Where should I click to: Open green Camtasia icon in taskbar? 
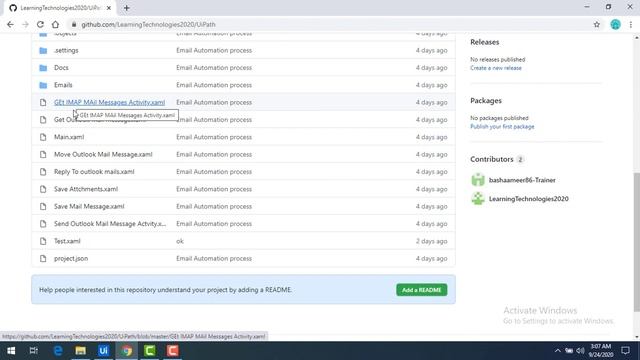coord(149,351)
